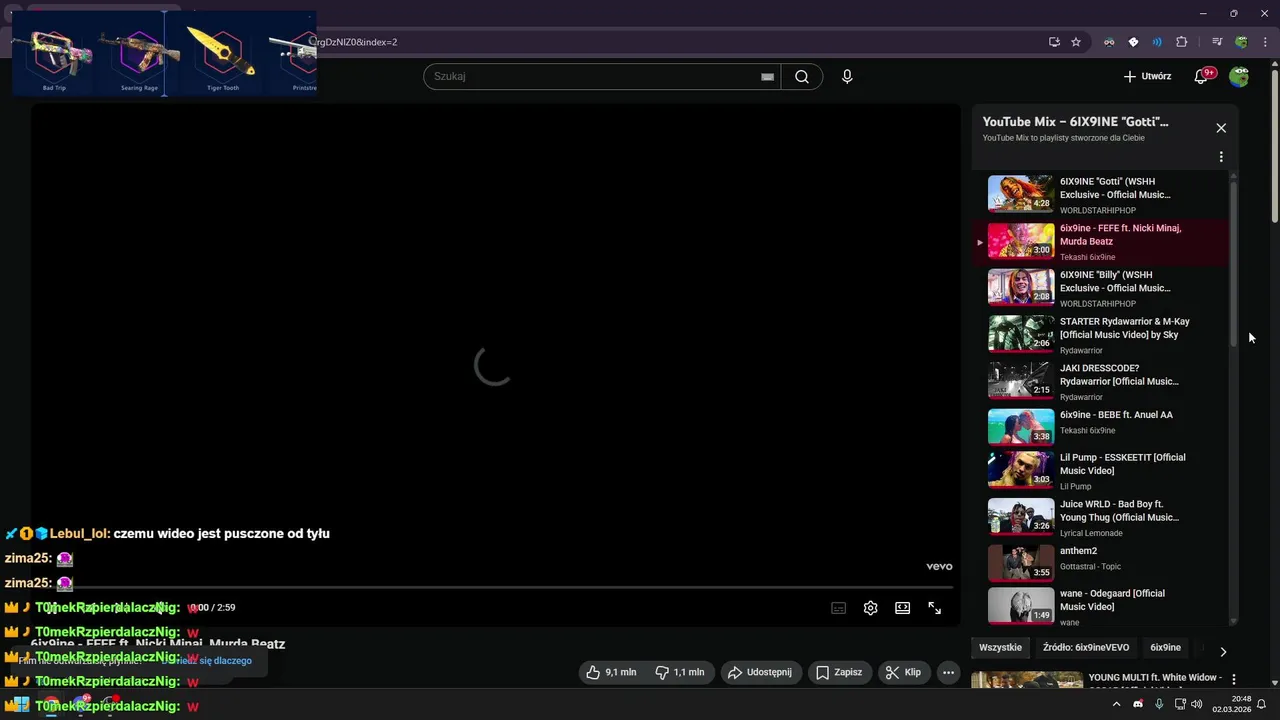Screen dimensions: 1280x720
Task: Open JAKI DRESSCODE? Rydawarrior video
Action: click(1101, 382)
